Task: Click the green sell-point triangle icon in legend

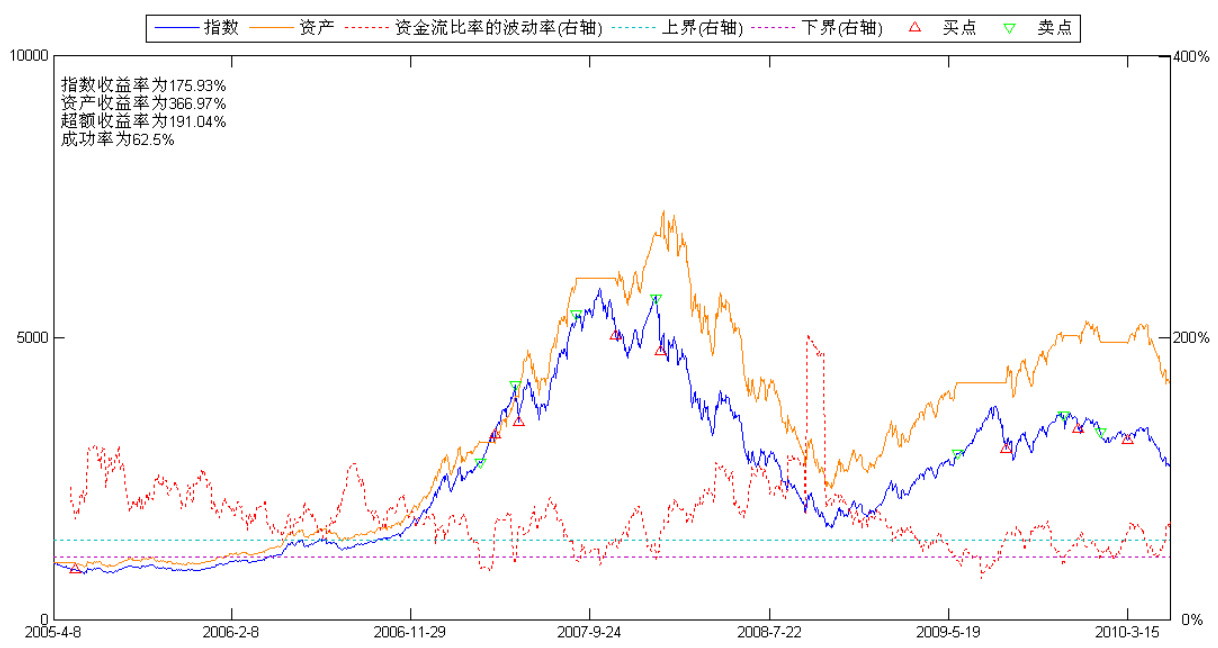Action: pos(1009,28)
